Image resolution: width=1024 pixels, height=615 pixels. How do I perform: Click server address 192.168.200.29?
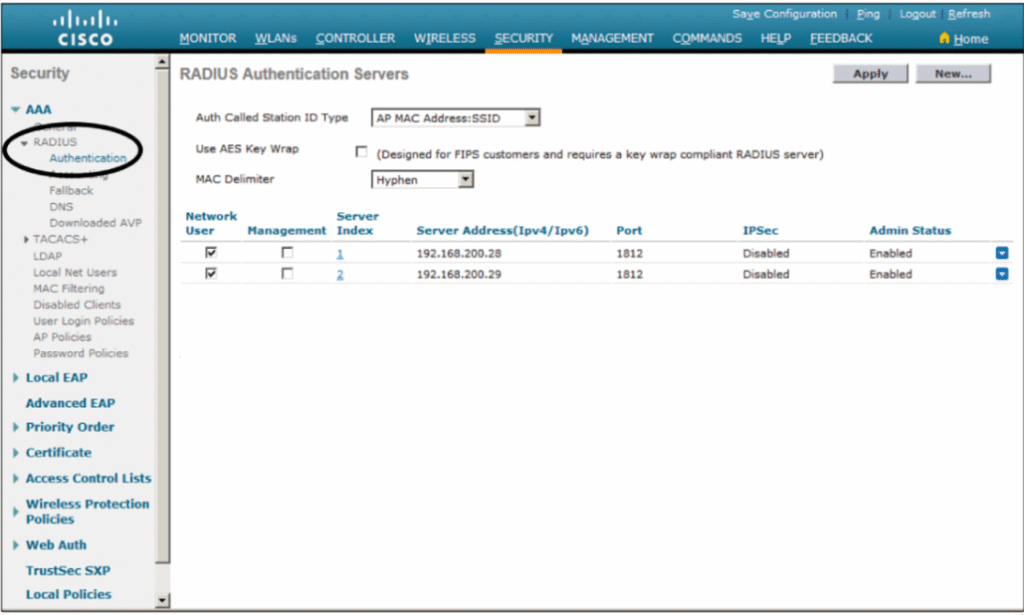459,274
